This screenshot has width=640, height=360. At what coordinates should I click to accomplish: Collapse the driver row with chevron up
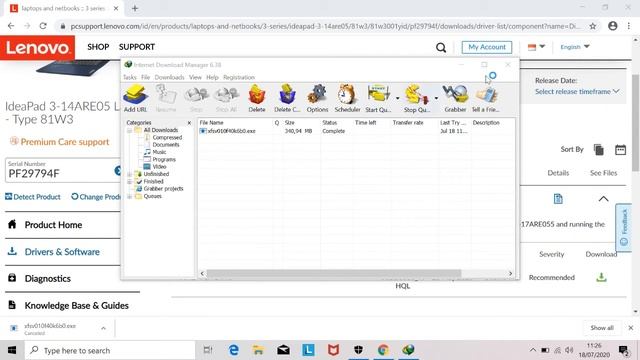(x=603, y=199)
